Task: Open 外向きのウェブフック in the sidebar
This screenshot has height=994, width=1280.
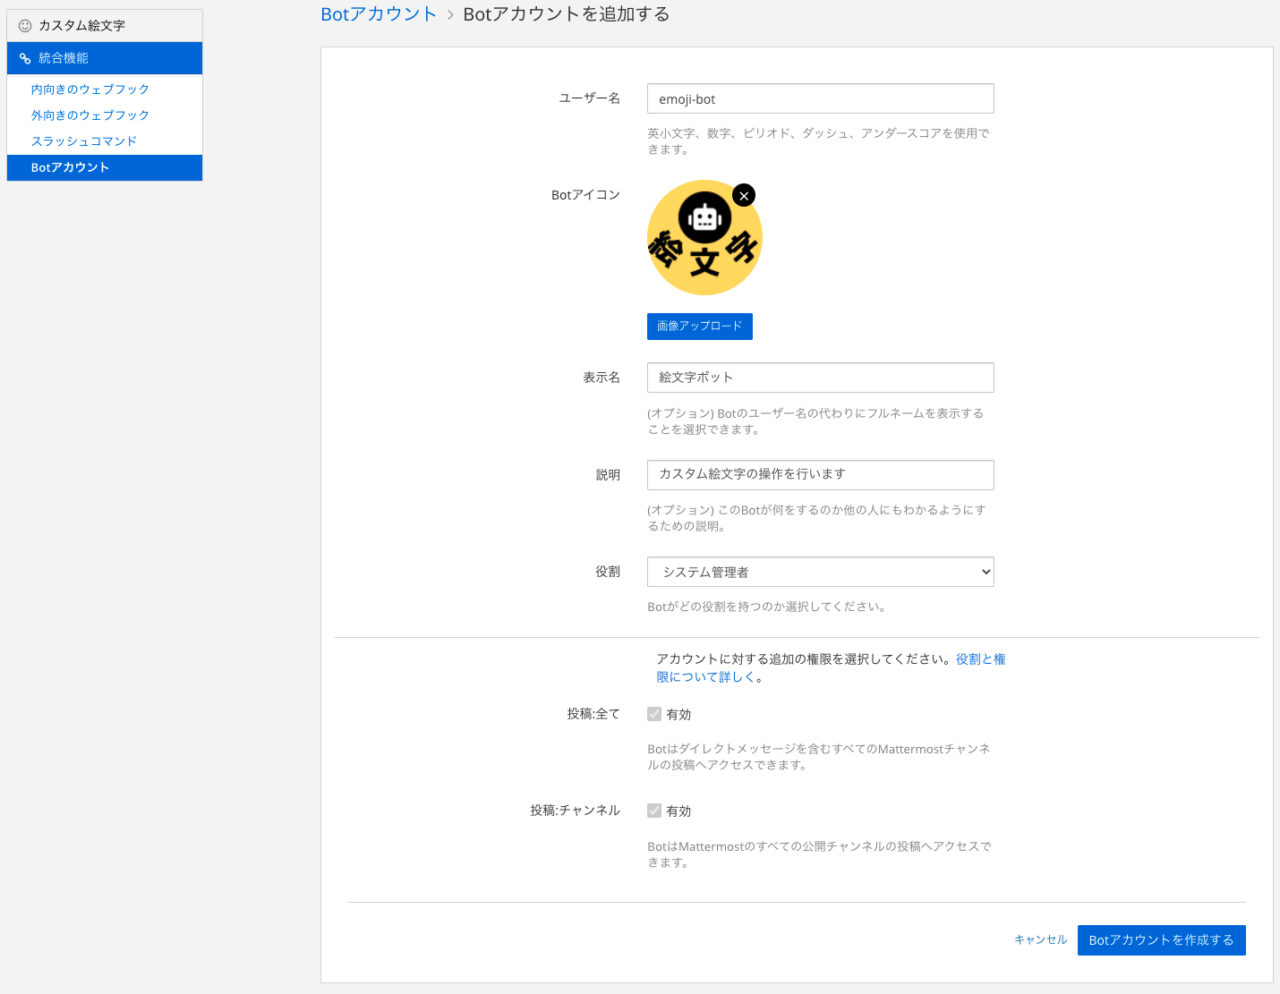Action: pos(90,116)
